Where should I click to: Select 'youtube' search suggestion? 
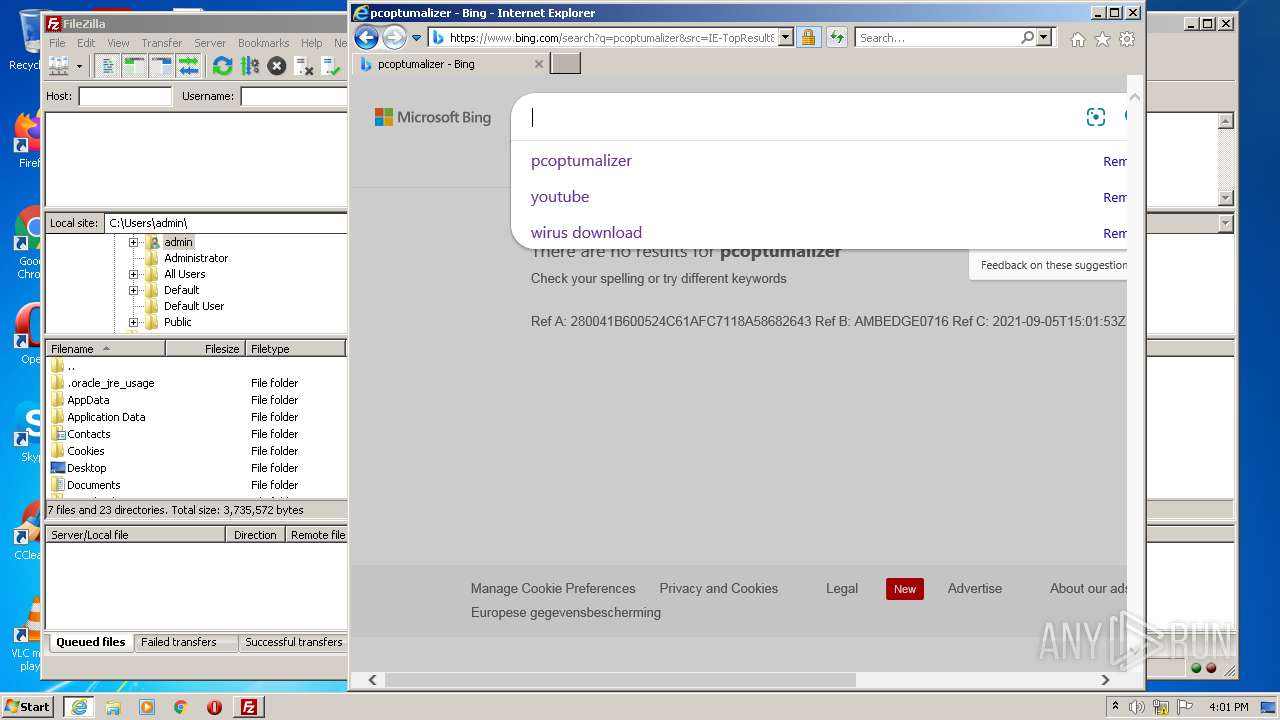point(560,197)
